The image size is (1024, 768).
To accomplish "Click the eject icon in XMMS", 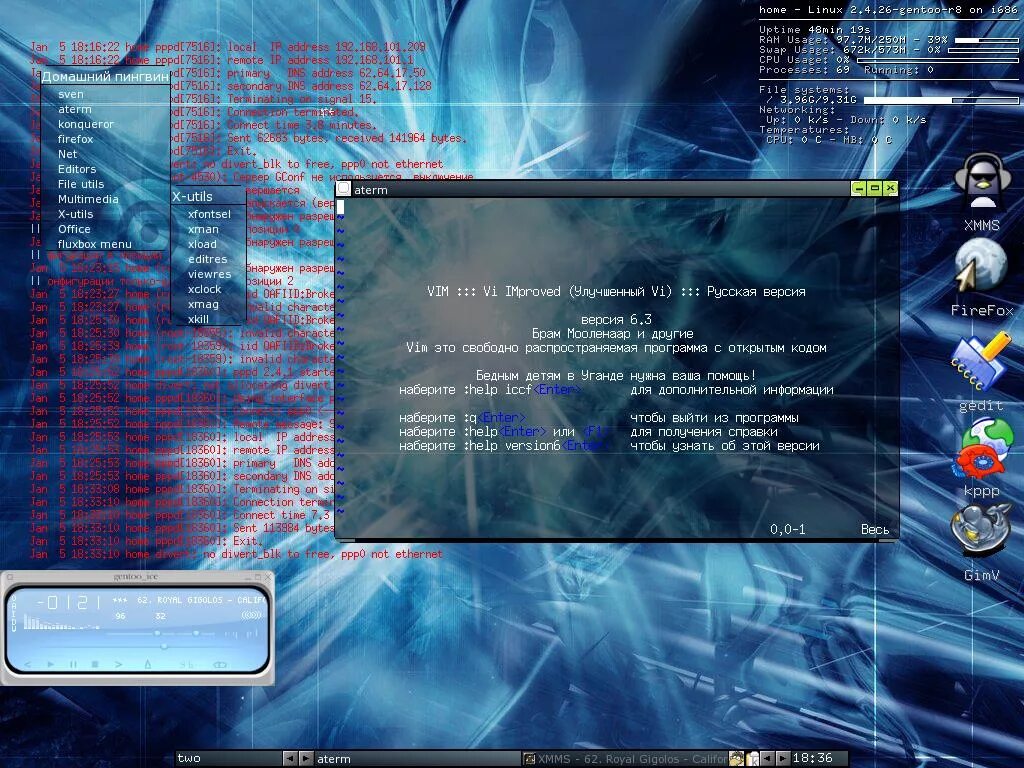I will tap(148, 664).
